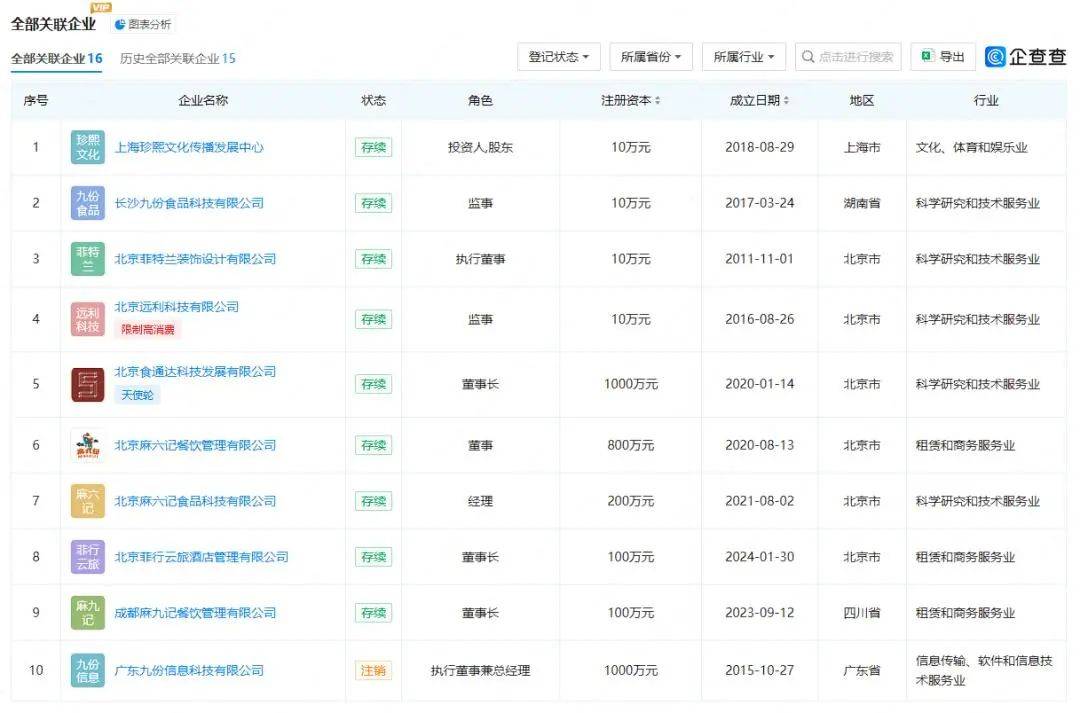Click the 注销 status badge in row 10

coord(373,671)
